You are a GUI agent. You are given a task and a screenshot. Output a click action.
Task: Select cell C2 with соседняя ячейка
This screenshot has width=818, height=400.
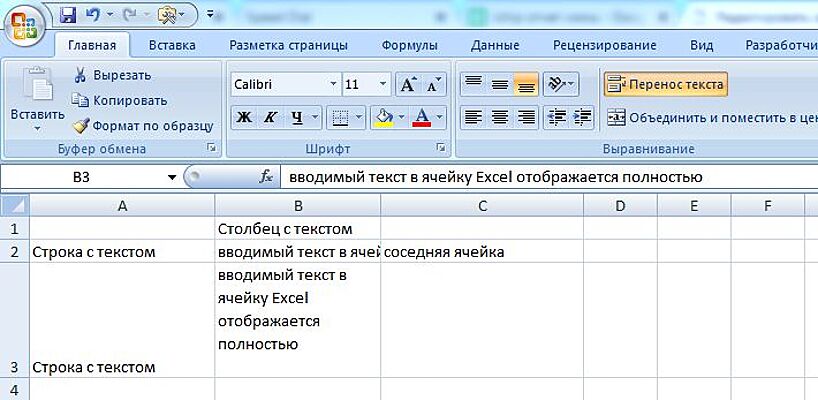pyautogui.click(x=481, y=252)
